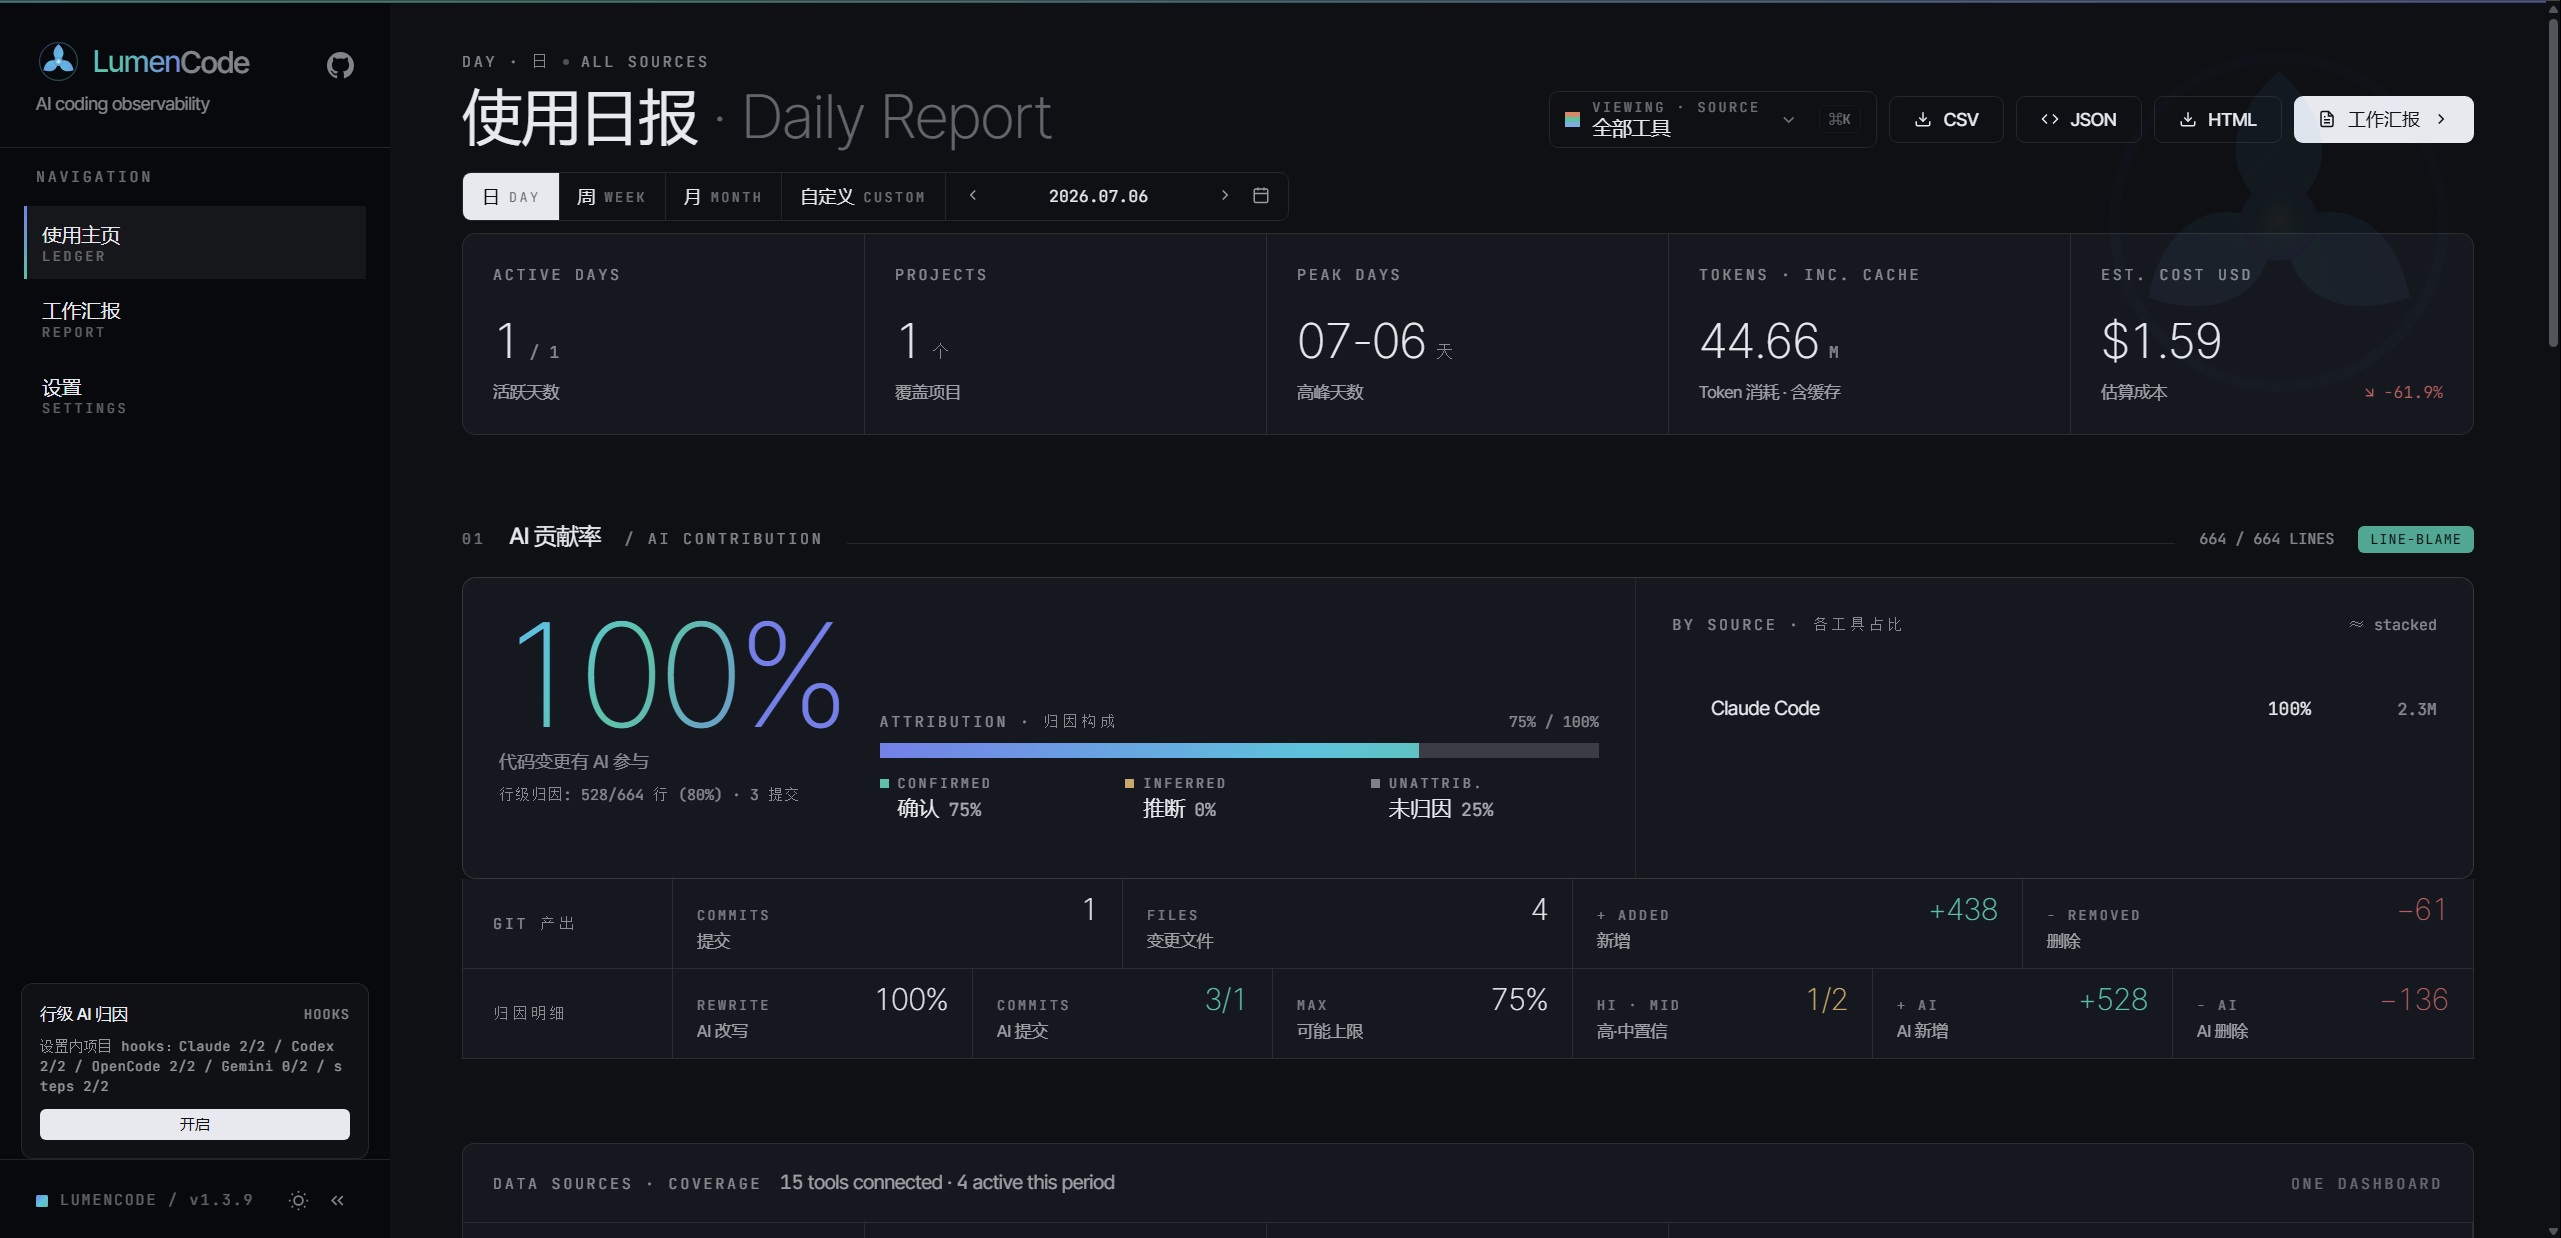Viewport: 2561px width, 1238px height.
Task: Click the +528 AI added value
Action: point(2113,1000)
